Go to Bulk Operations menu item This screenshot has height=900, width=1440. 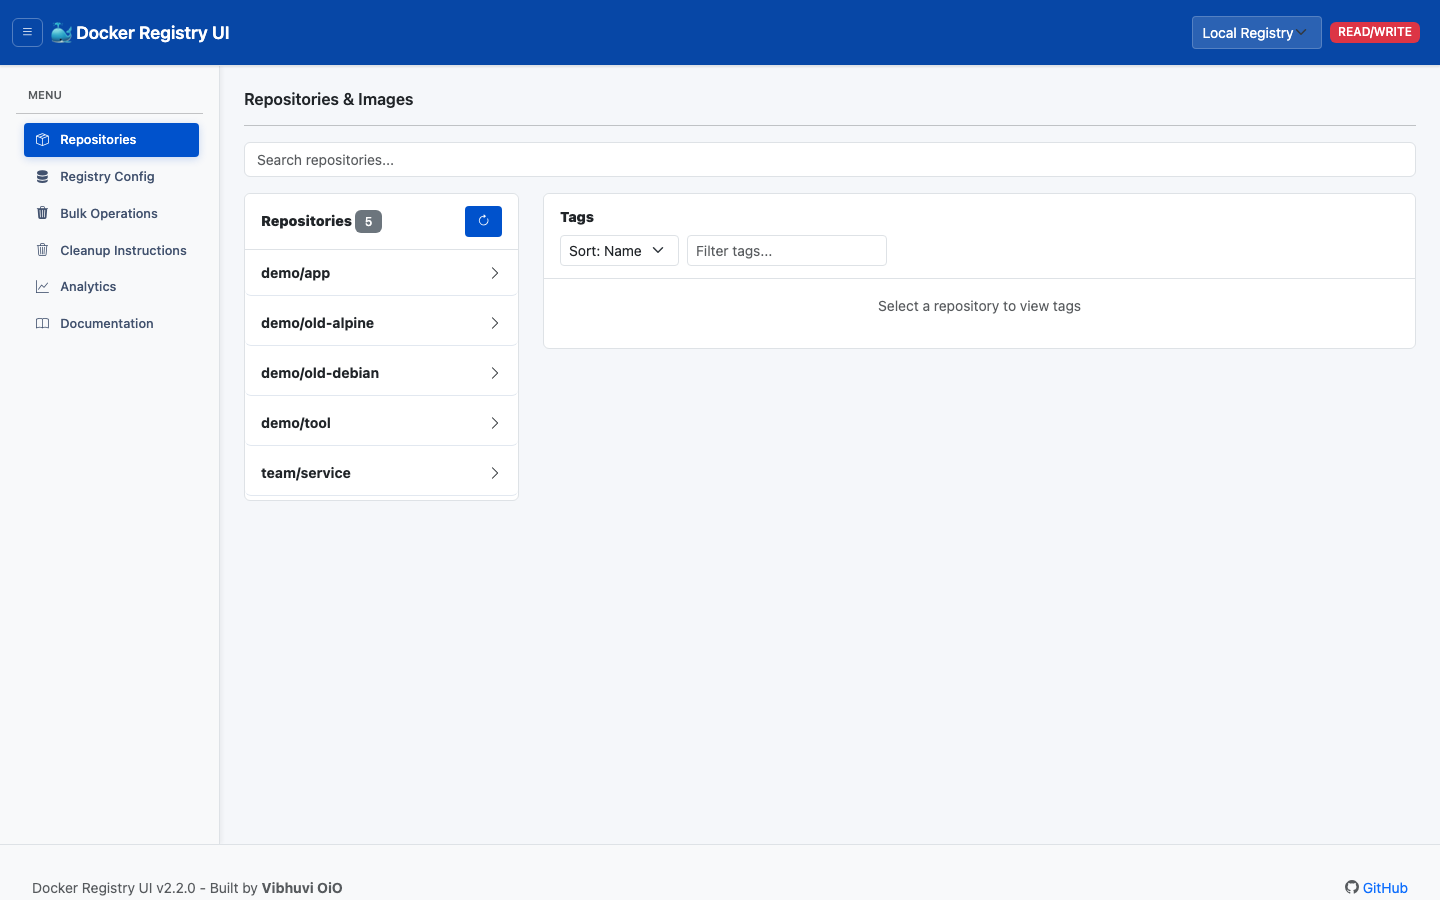[111, 213]
